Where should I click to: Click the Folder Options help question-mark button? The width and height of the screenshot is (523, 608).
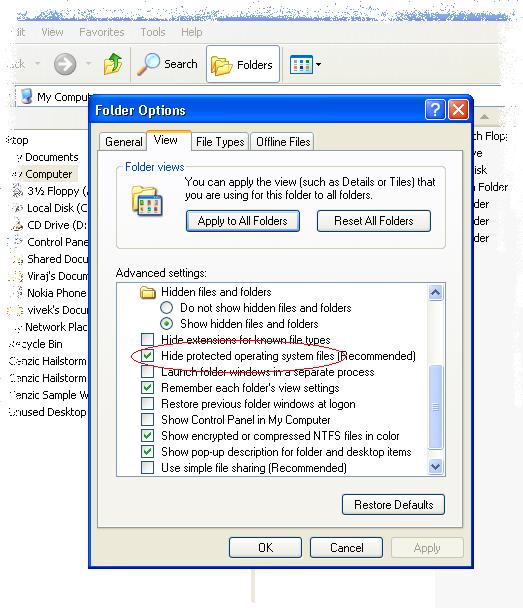pyautogui.click(x=435, y=110)
